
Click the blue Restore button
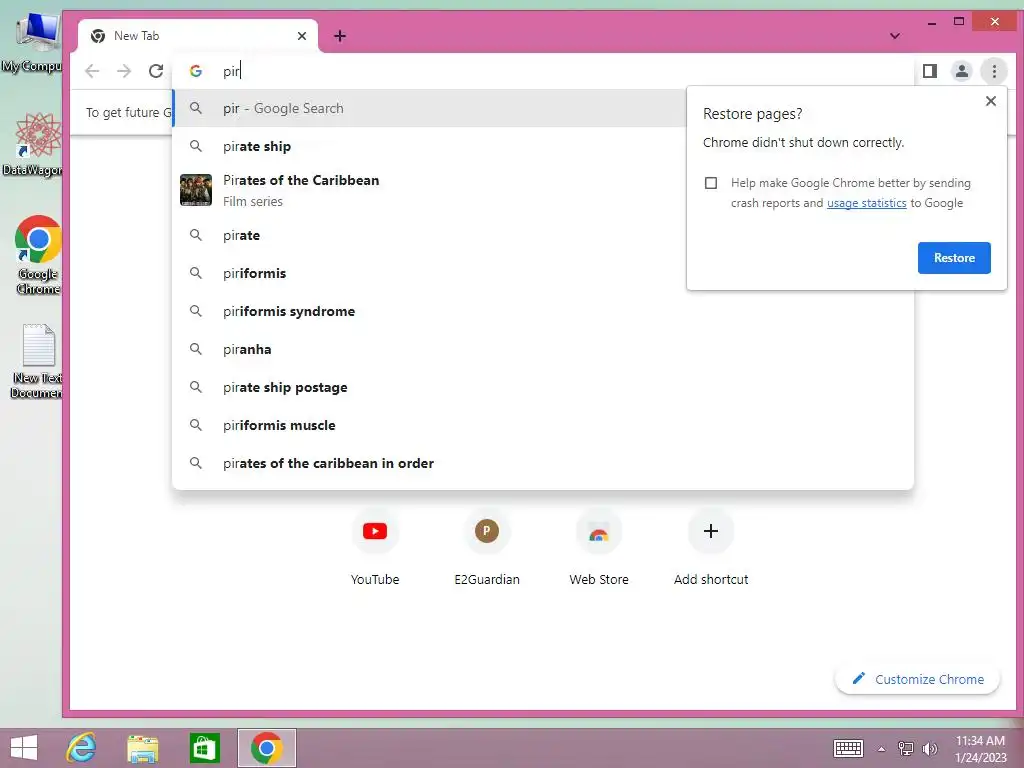[x=954, y=258]
